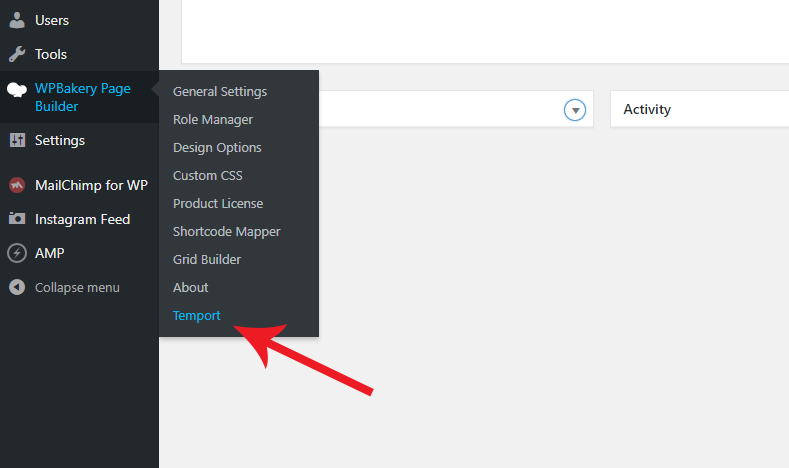789x468 pixels.
Task: Click the WPBakery cloud icon
Action: pyautogui.click(x=16, y=90)
